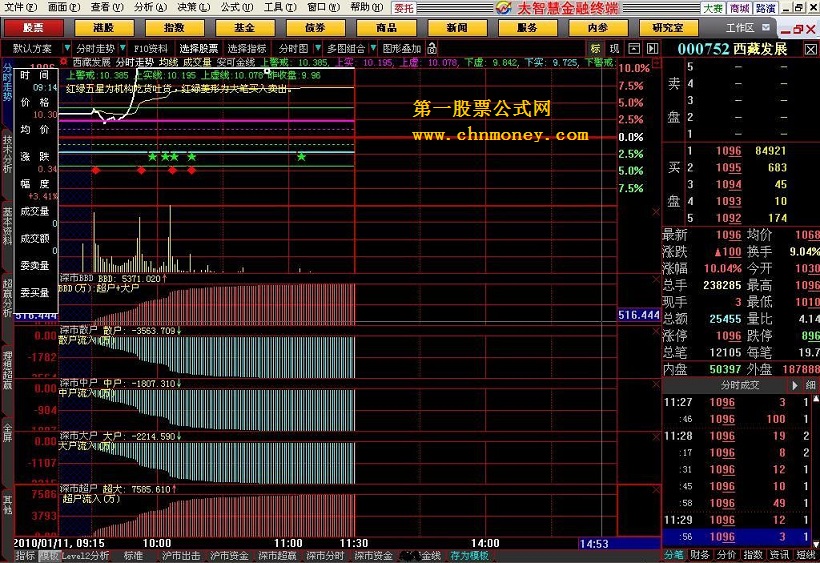Select the 深市超赢 template tab

(277, 556)
